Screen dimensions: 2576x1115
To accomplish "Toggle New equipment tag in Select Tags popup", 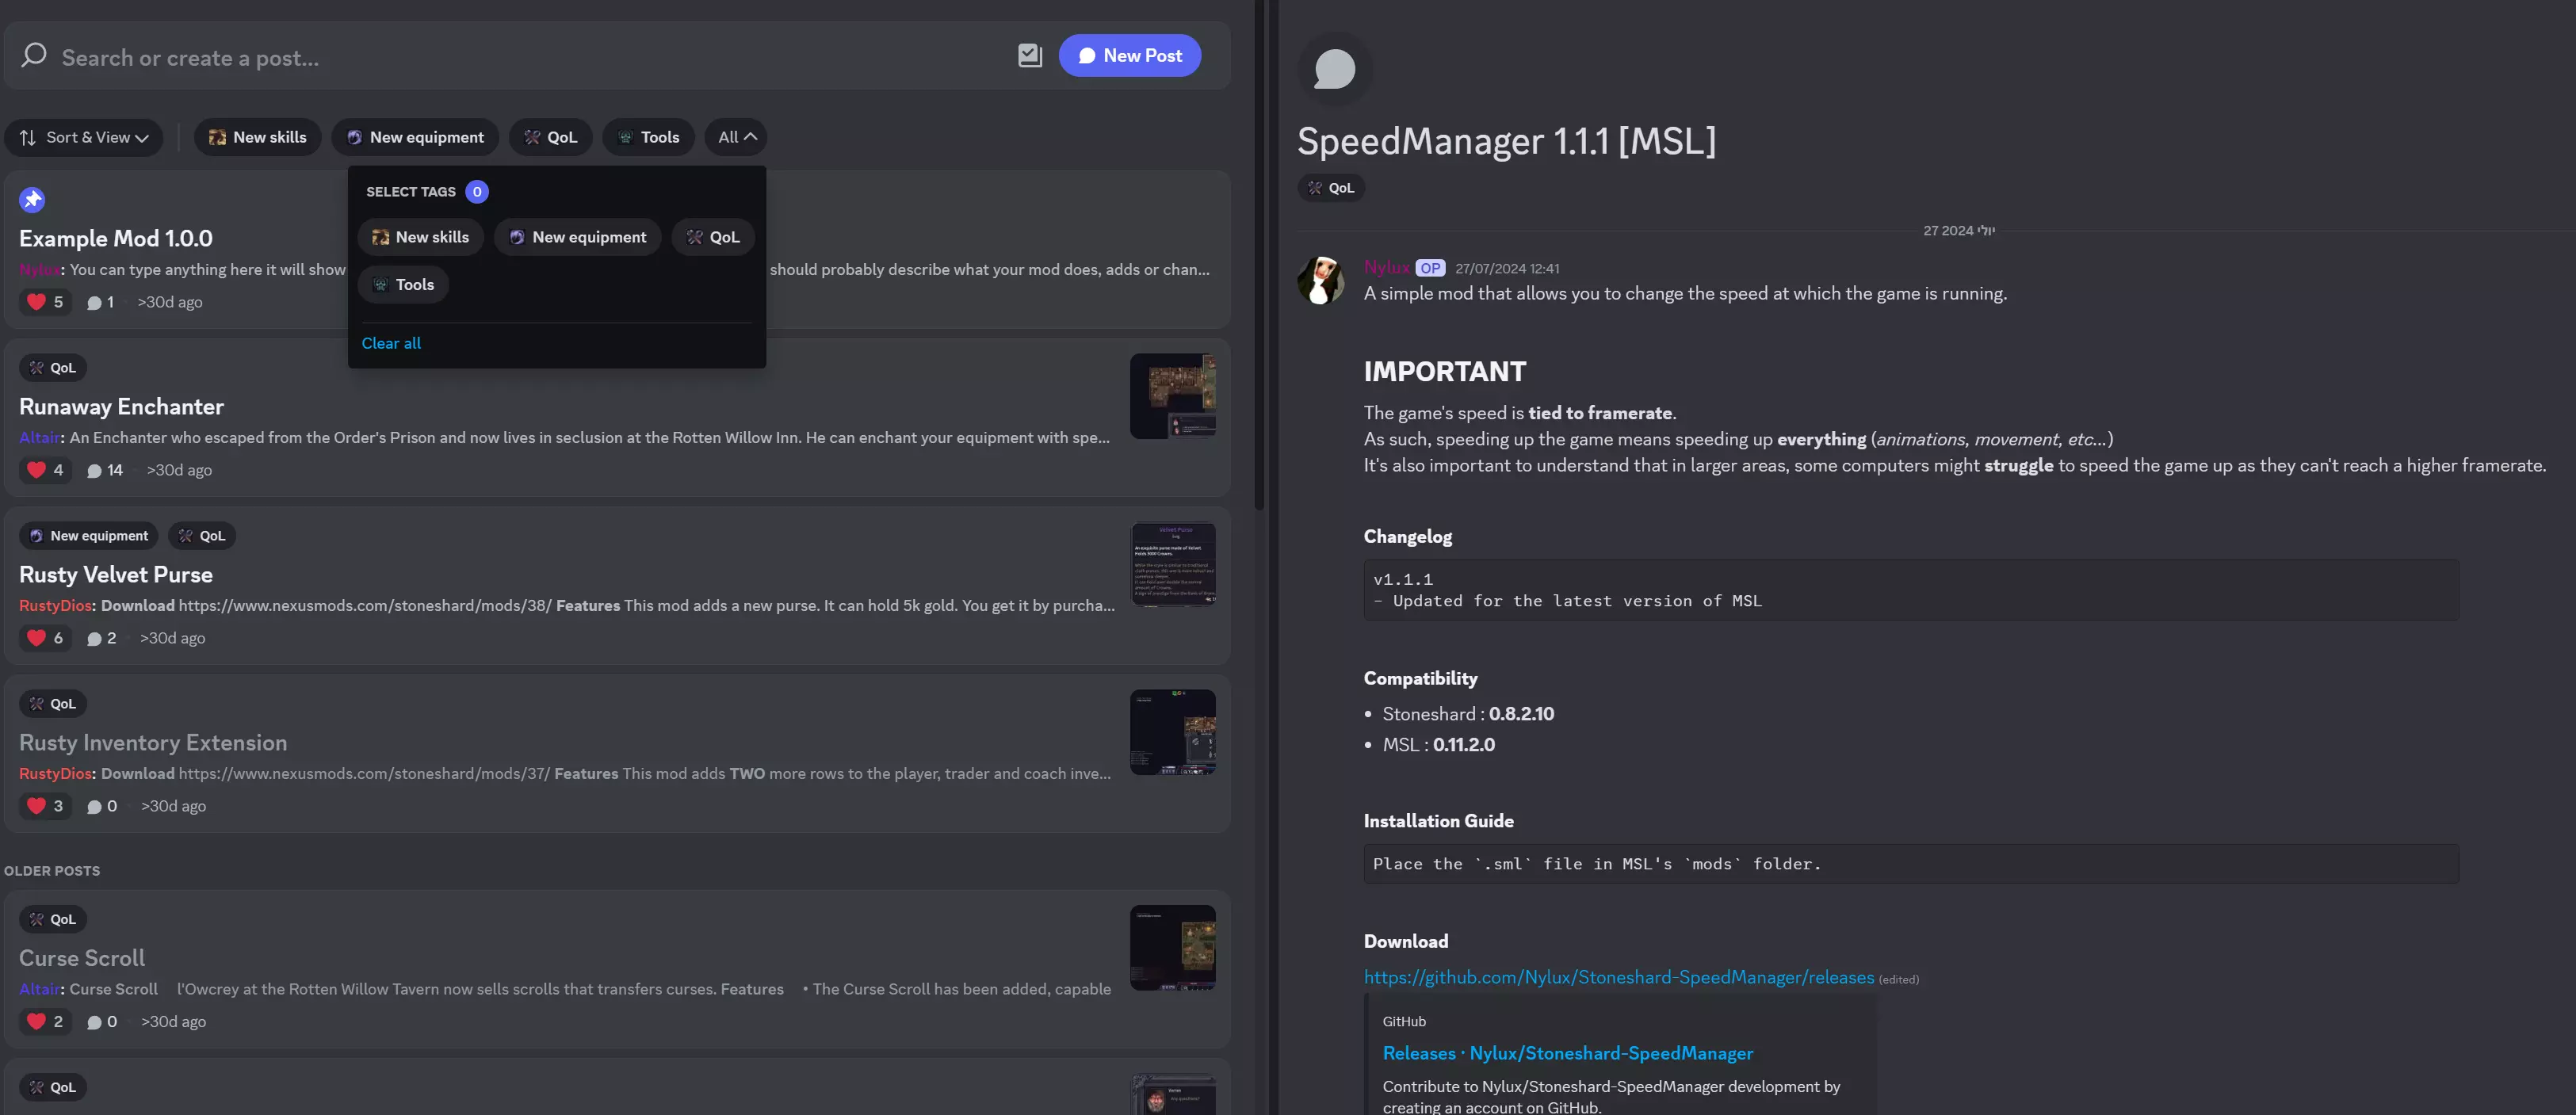I will pyautogui.click(x=577, y=237).
